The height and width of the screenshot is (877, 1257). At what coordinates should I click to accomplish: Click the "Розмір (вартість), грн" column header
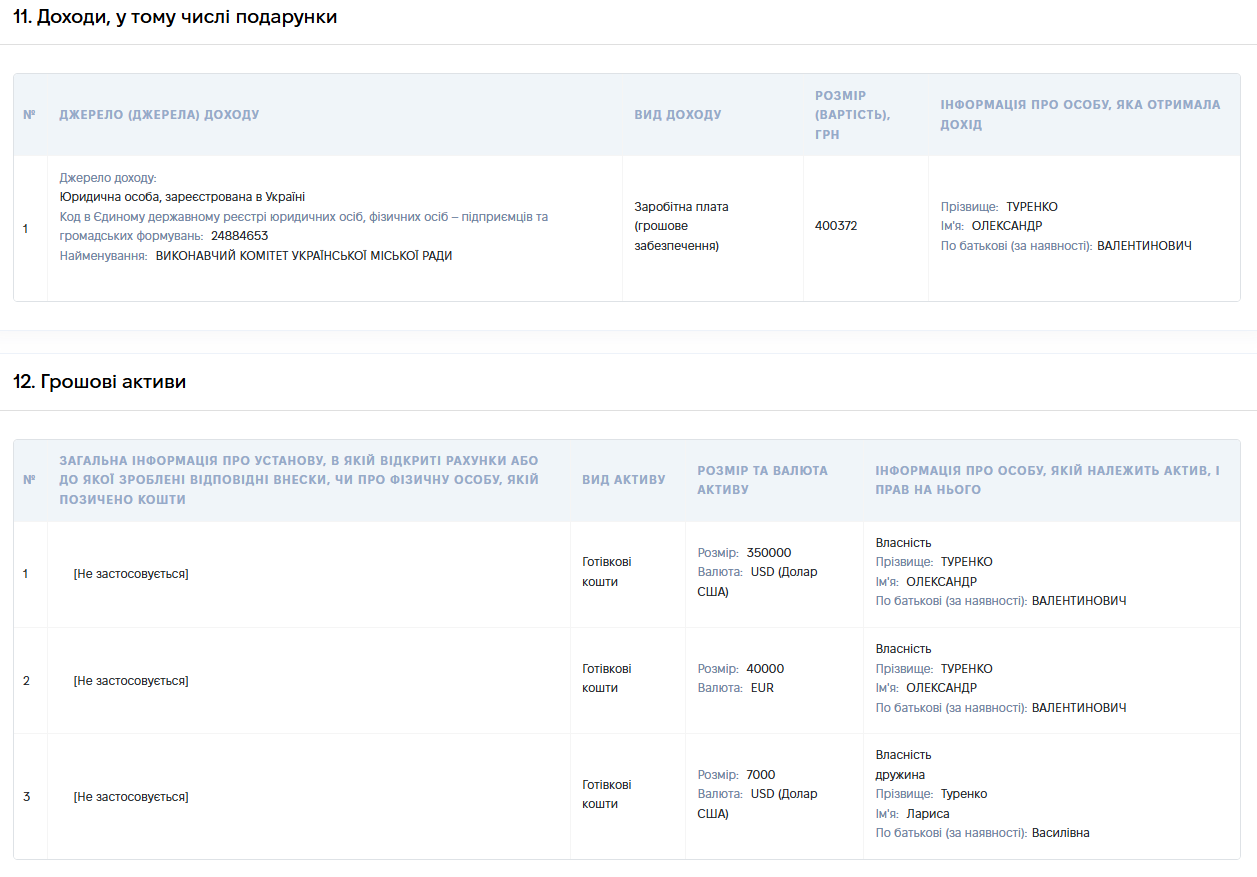point(852,115)
